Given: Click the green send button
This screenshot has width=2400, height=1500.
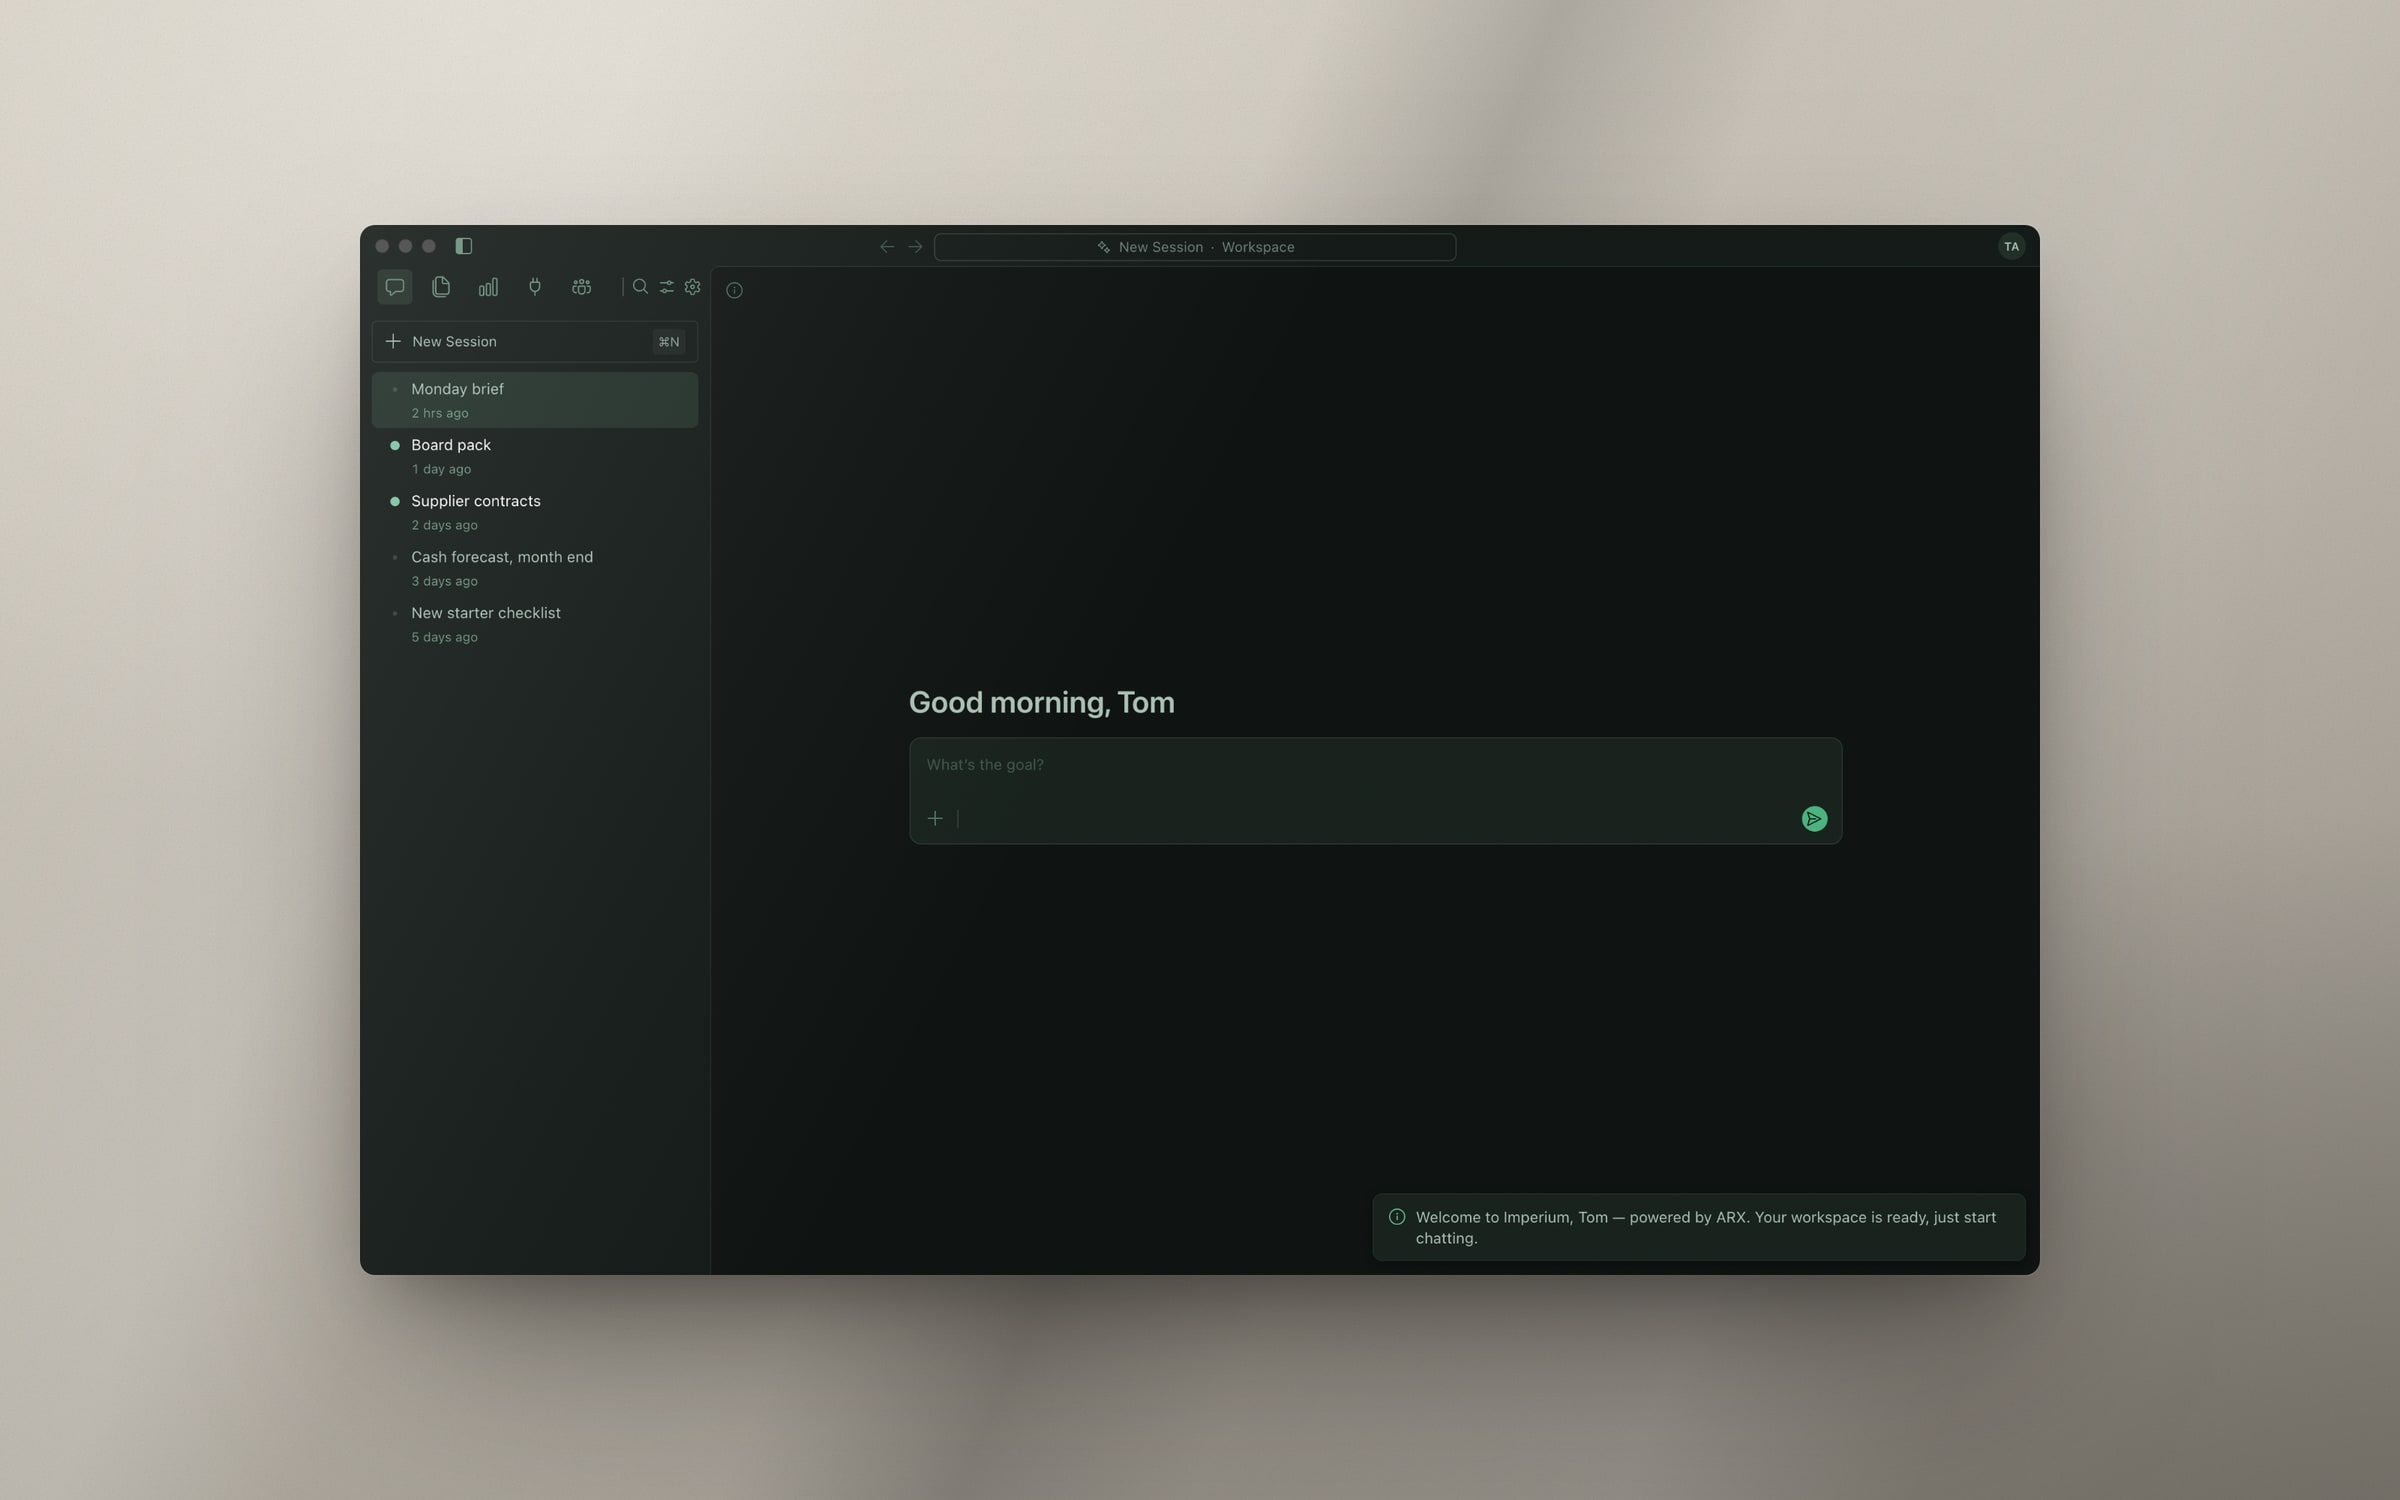Looking at the screenshot, I should (1814, 819).
